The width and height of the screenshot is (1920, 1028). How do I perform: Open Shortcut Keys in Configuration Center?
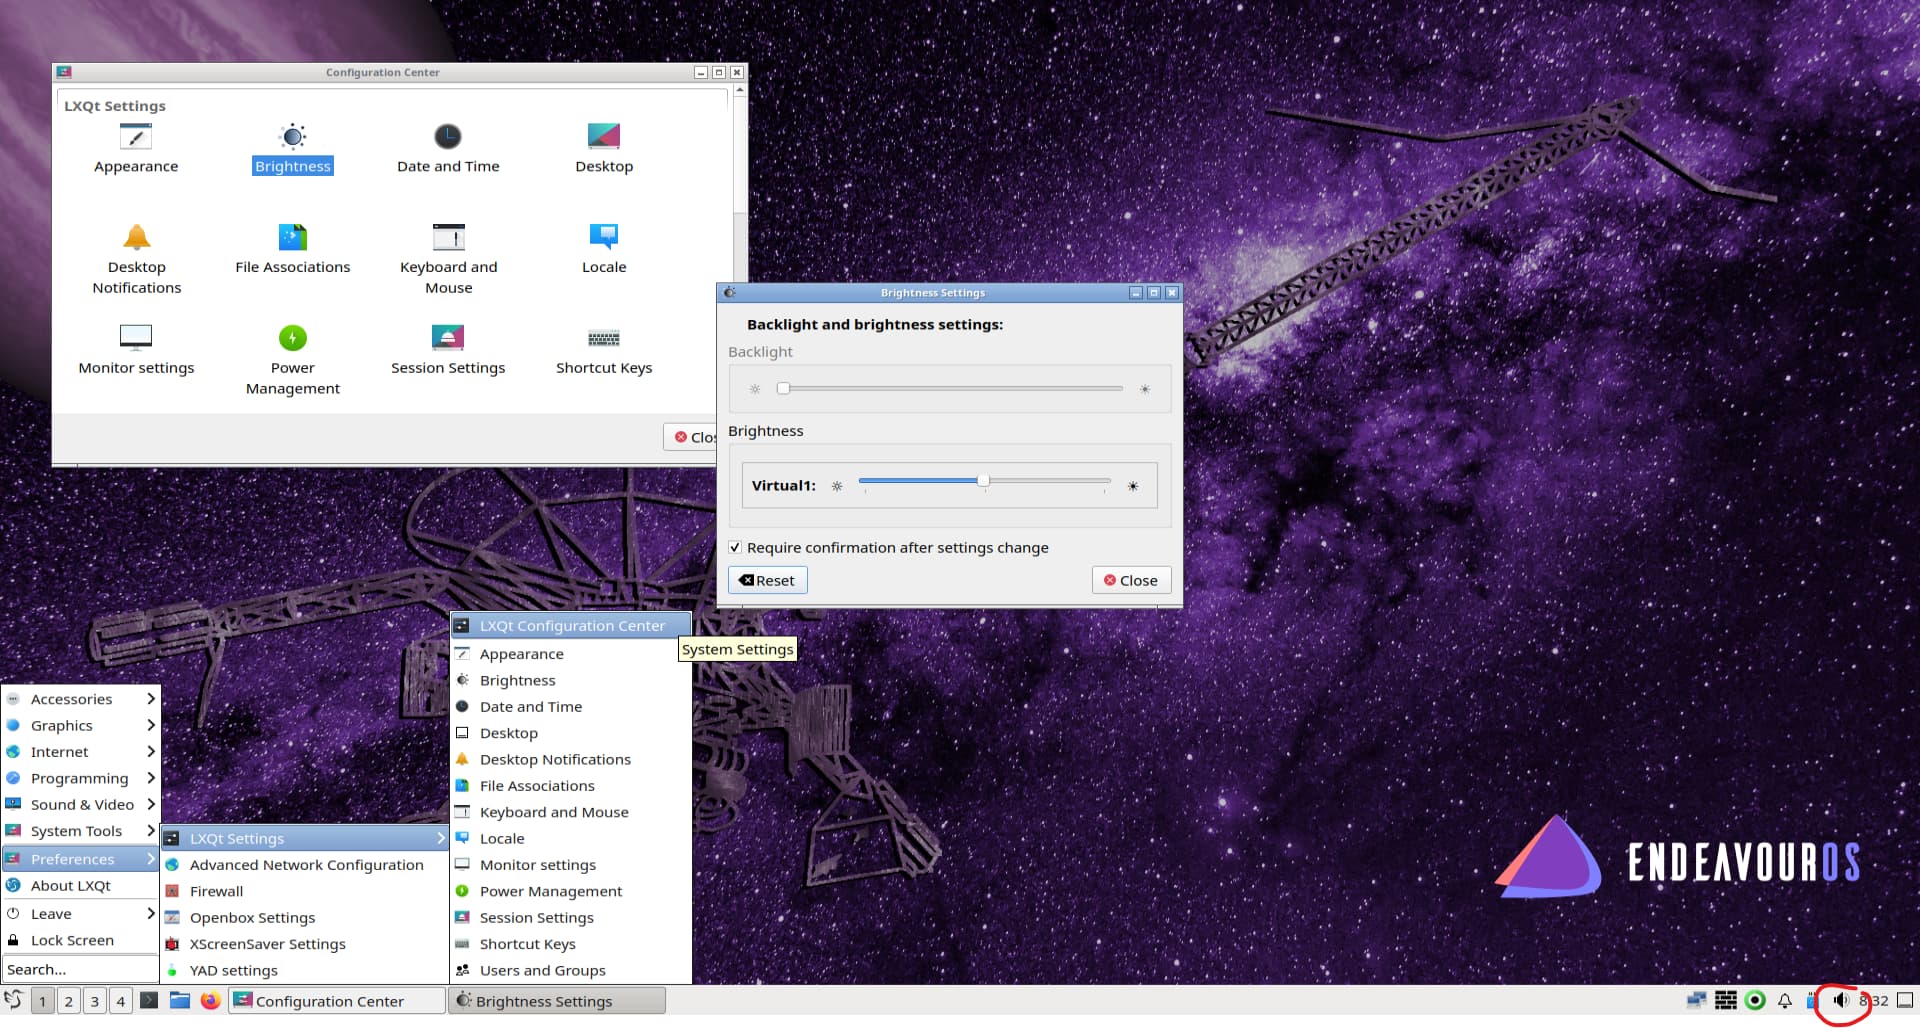click(x=604, y=350)
